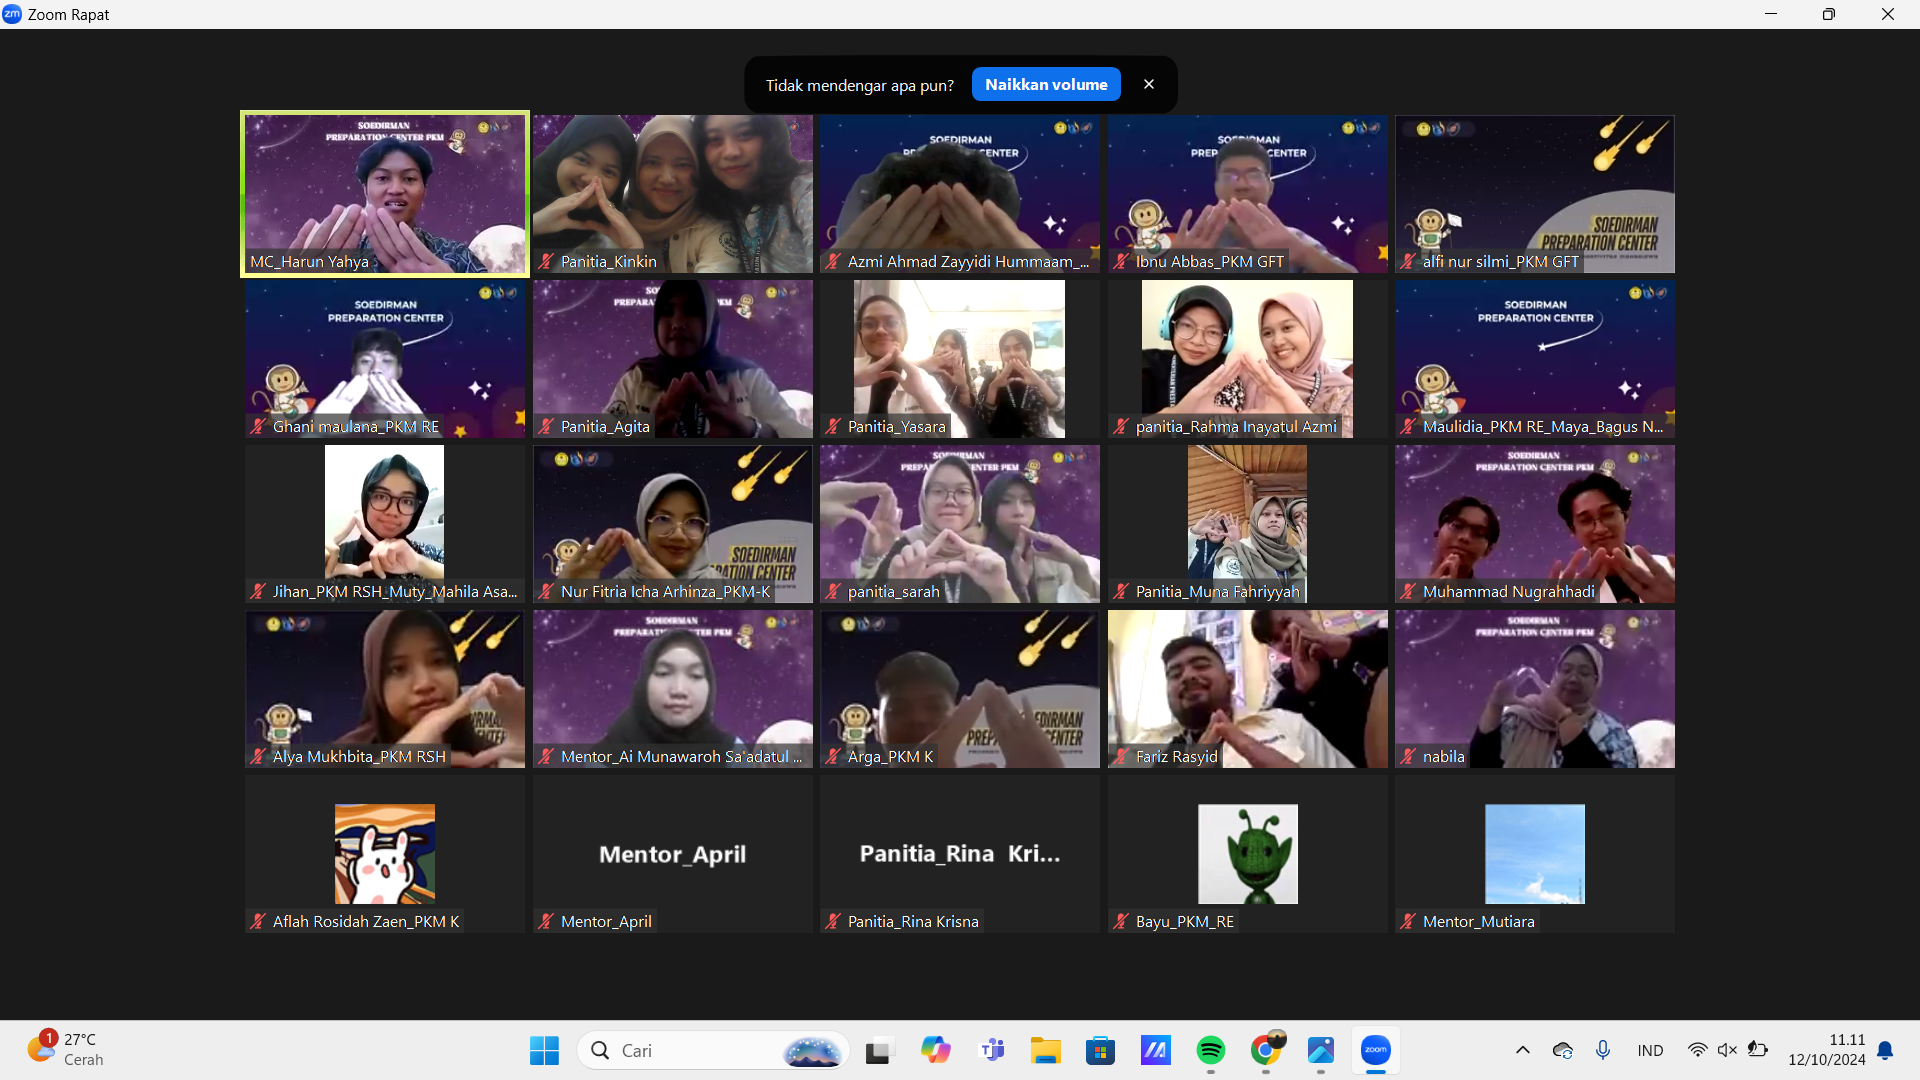
Task: Select the Mentor_April participant tile
Action: (672, 854)
